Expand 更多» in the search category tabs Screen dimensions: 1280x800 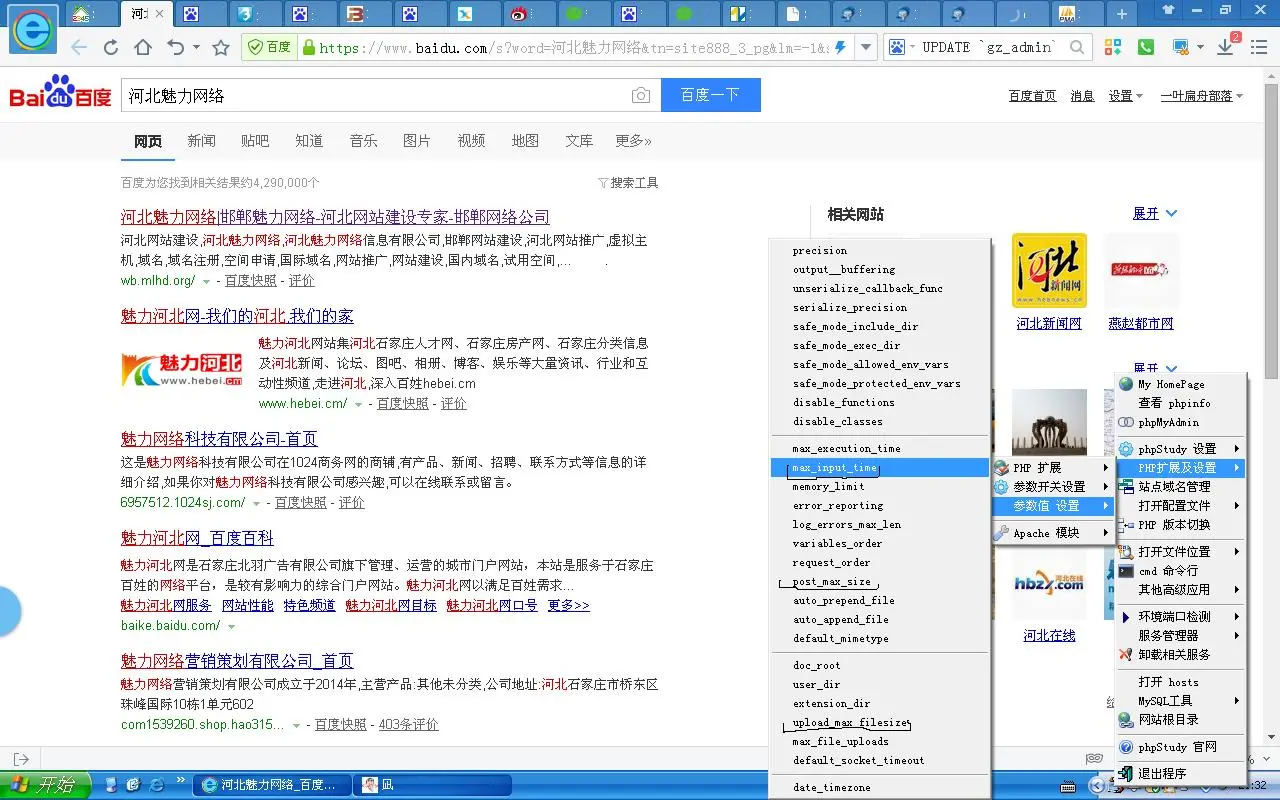click(x=633, y=141)
